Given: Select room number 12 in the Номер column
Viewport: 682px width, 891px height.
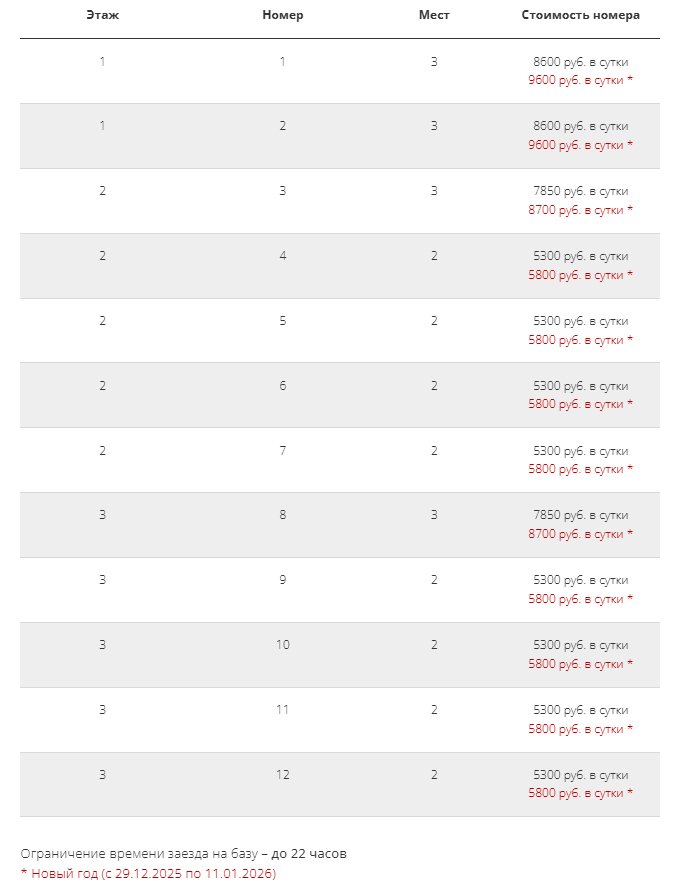Looking at the screenshot, I should coord(282,774).
